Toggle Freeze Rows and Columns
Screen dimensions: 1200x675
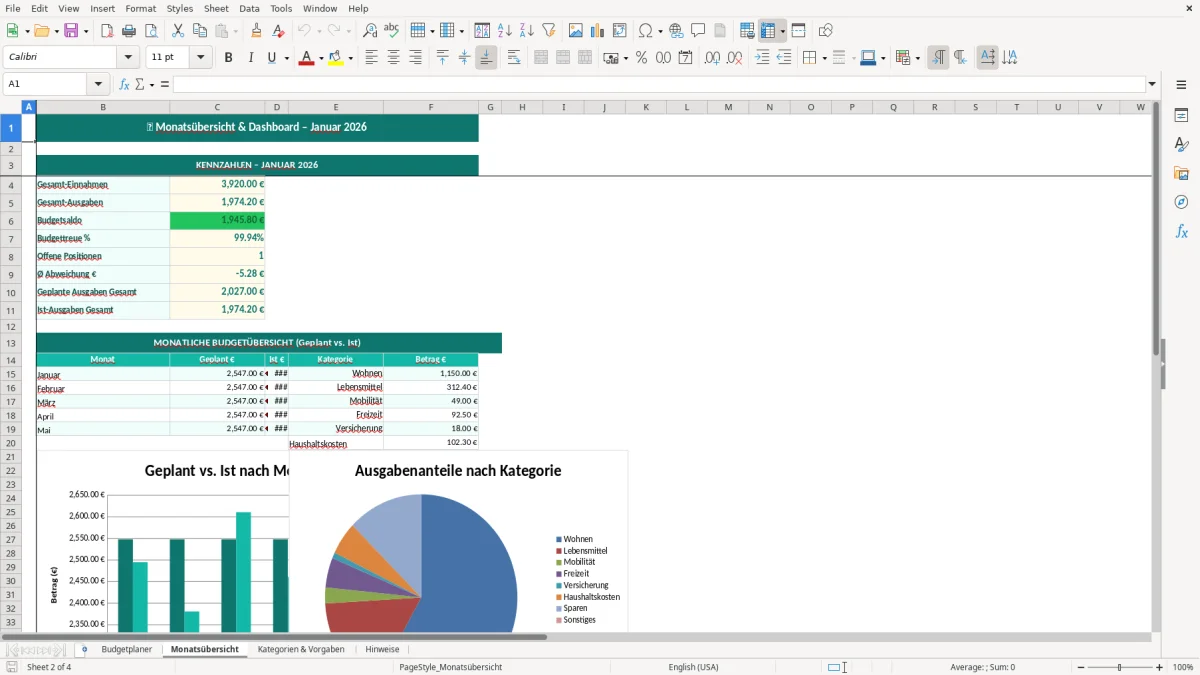pos(768,31)
